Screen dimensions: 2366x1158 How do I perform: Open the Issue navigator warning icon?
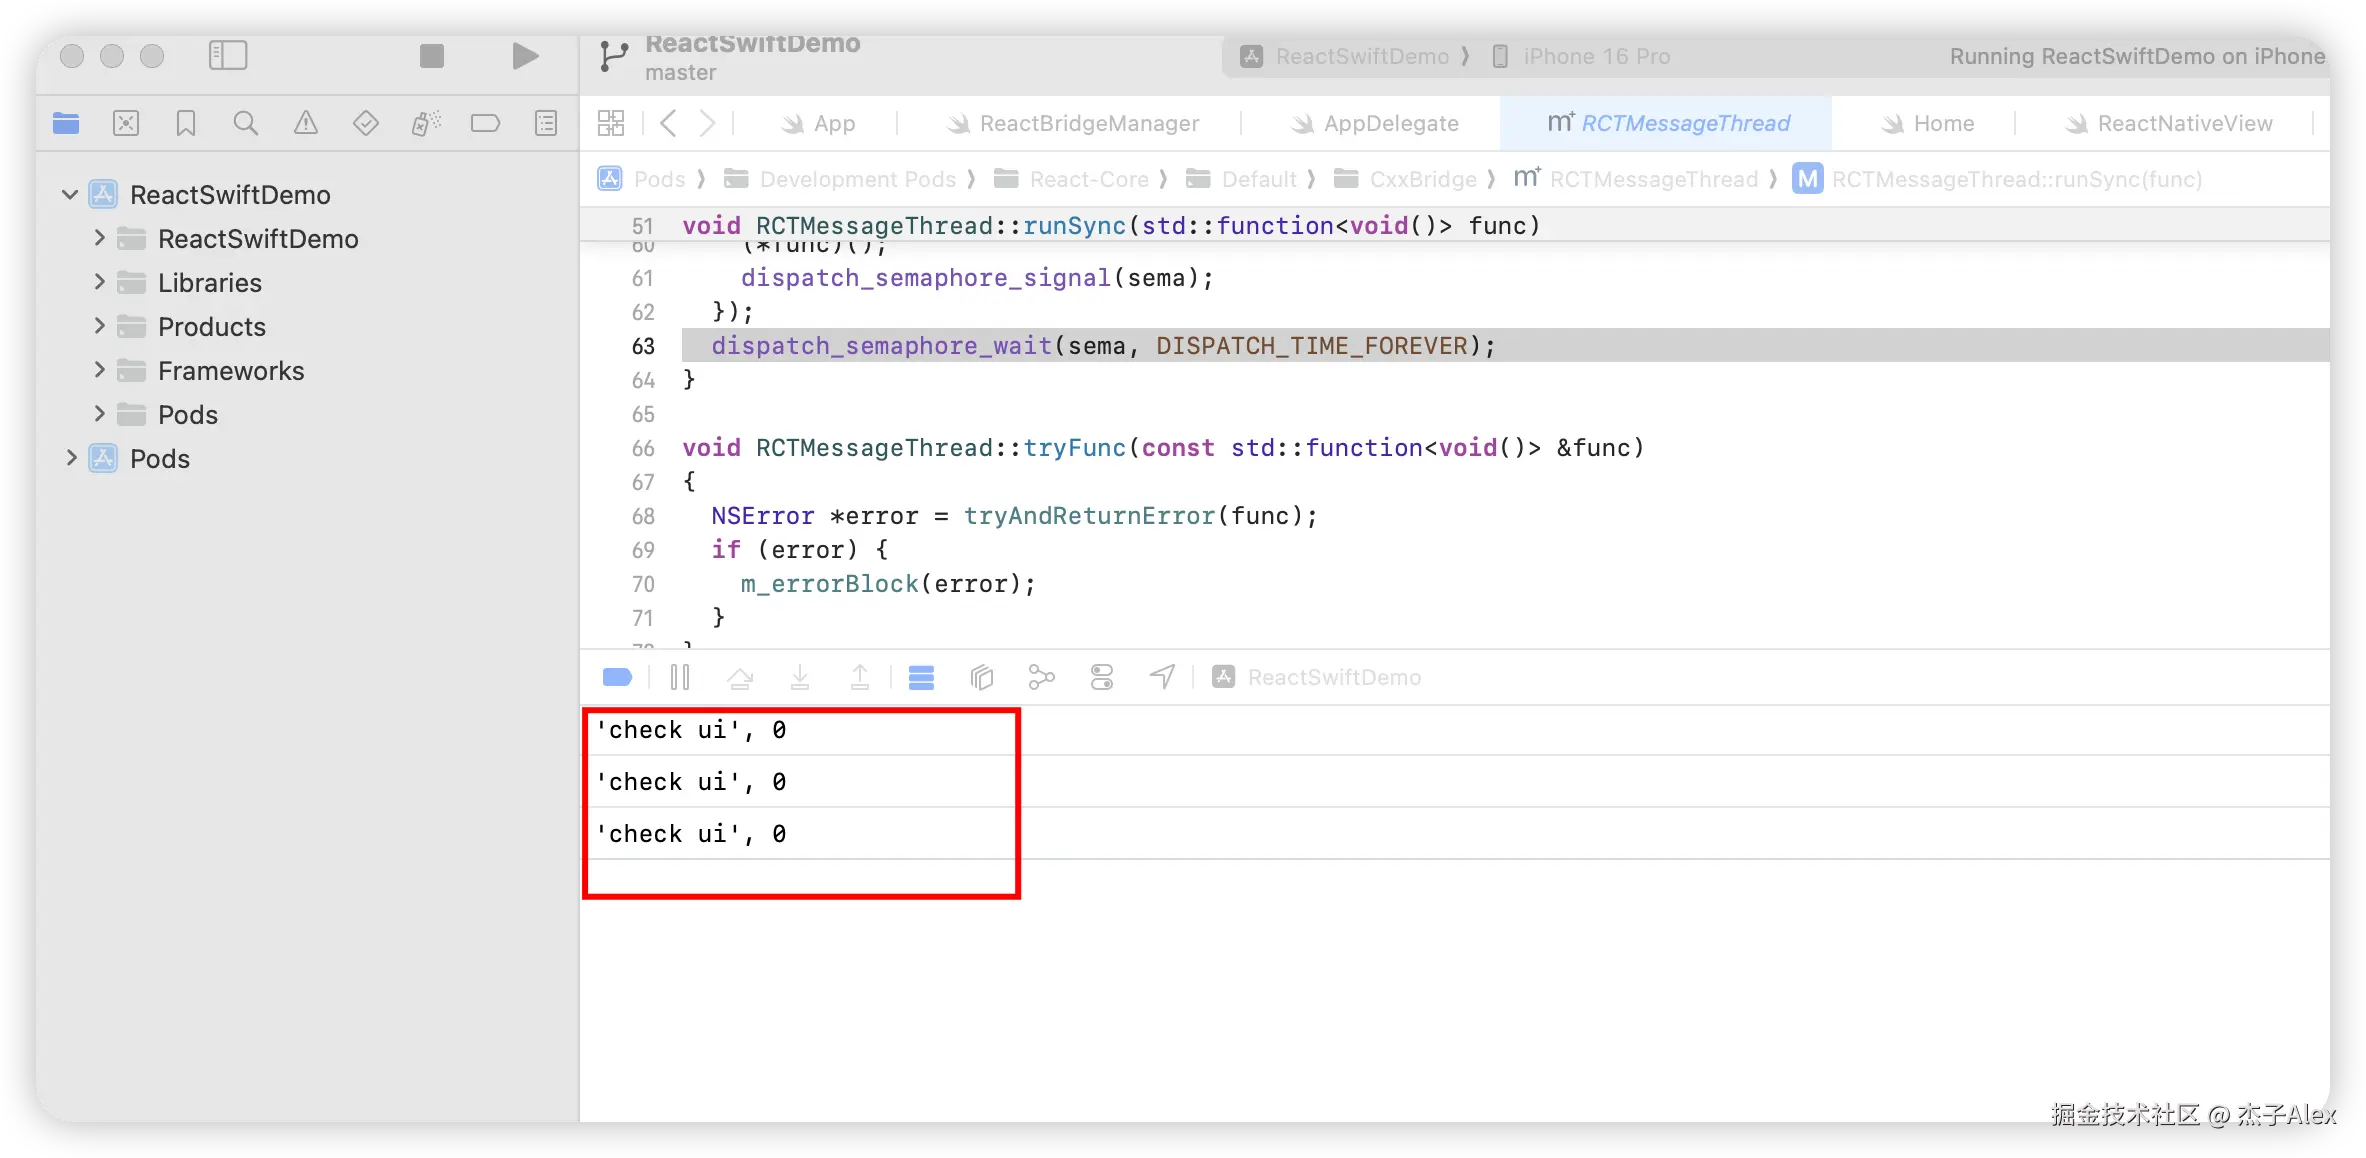(x=305, y=123)
